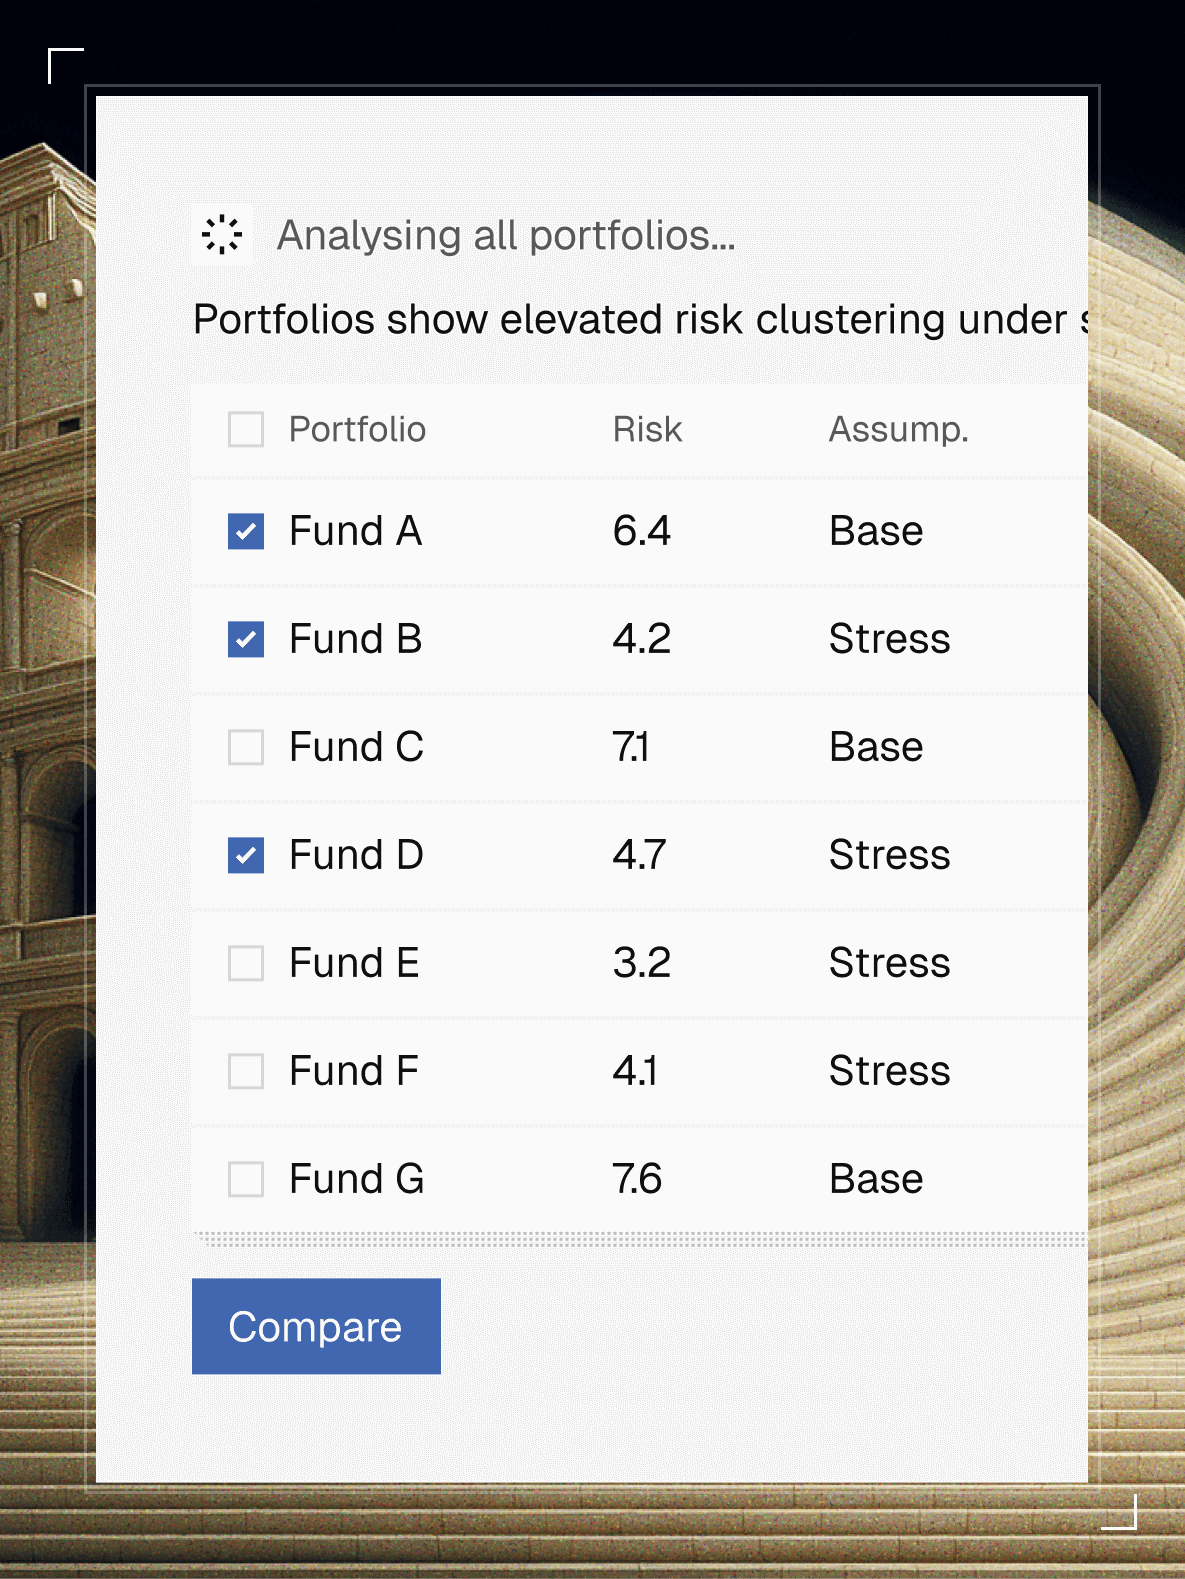This screenshot has height=1579, width=1185.
Task: Uncheck the Fund D checkbox
Action: coord(246,855)
